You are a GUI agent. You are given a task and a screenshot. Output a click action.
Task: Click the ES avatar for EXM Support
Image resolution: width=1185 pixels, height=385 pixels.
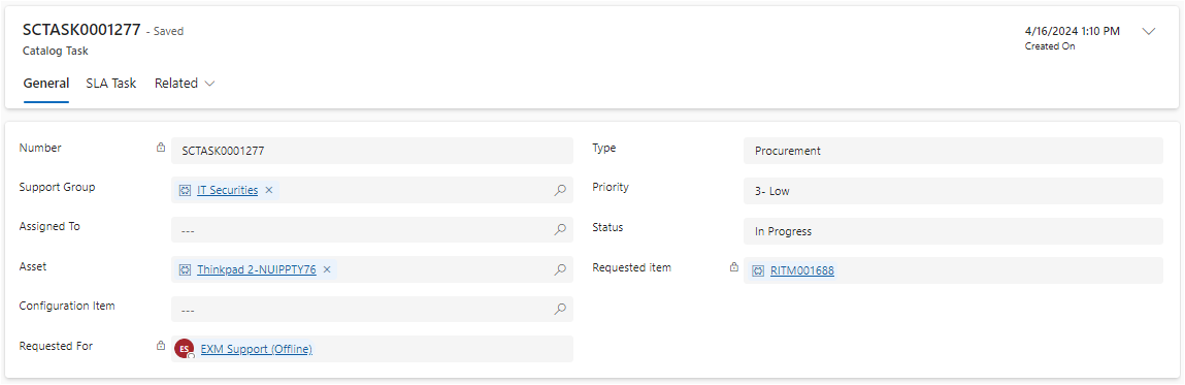coord(184,348)
